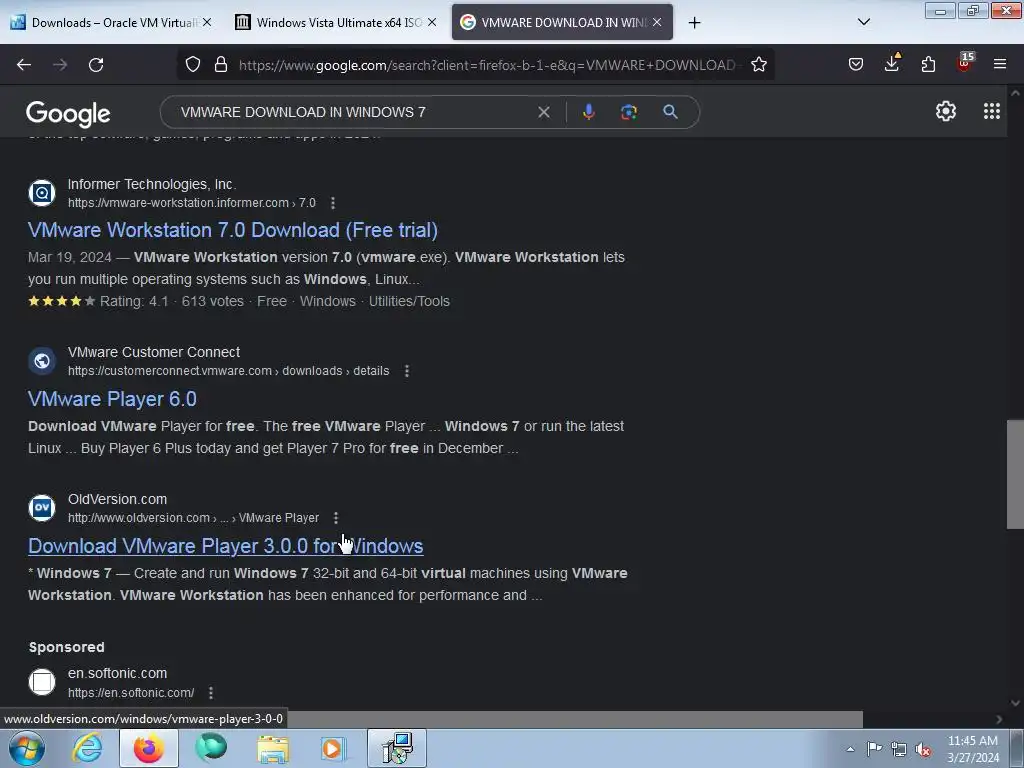Show hidden system tray icons
Image resolution: width=1024 pixels, height=768 pixels.
pos(850,749)
